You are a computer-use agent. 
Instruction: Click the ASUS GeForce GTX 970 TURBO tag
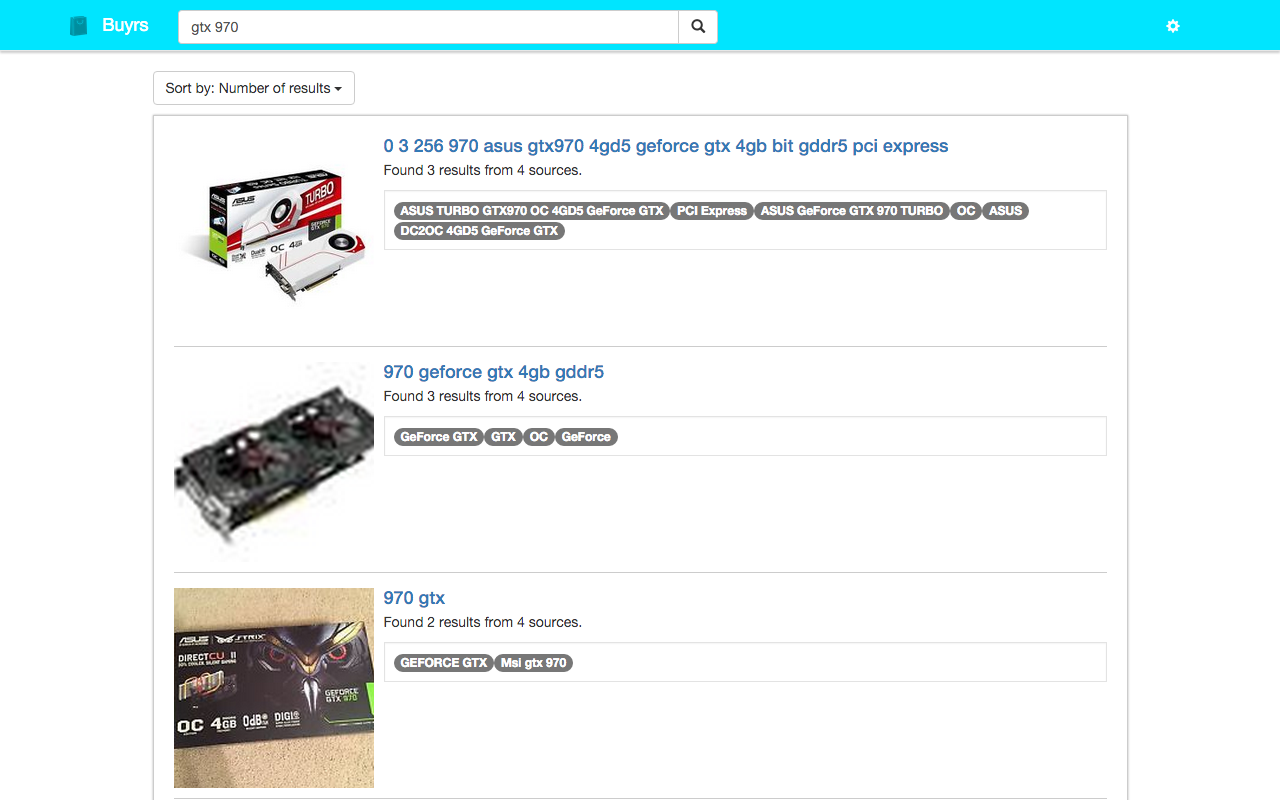pyautogui.click(x=852, y=211)
